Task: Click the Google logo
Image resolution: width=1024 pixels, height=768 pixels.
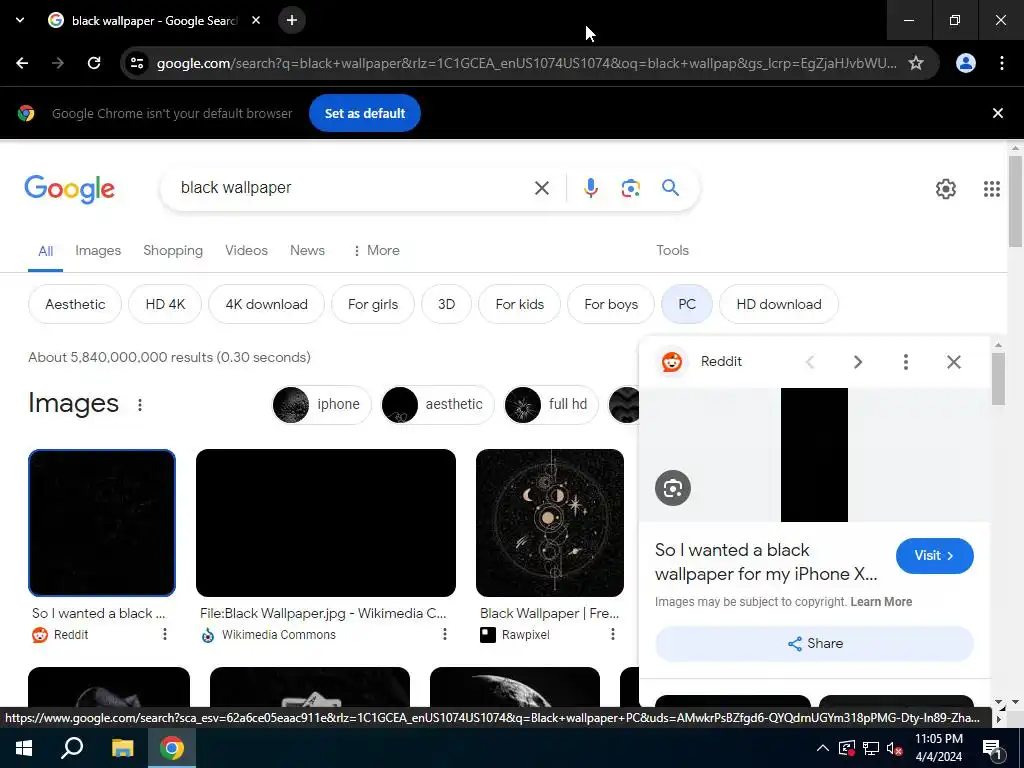Action: tap(69, 189)
